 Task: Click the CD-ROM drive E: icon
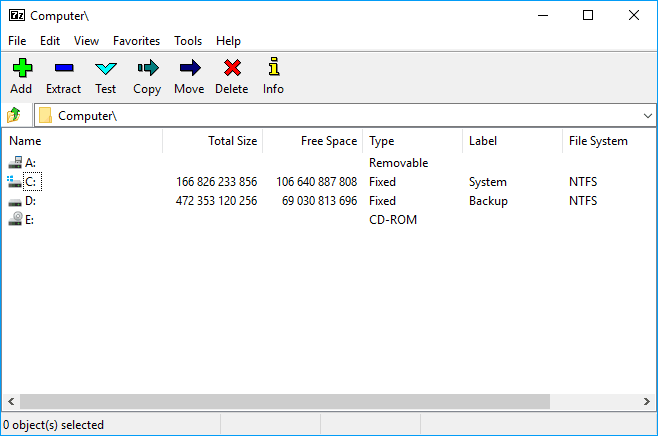tap(15, 219)
